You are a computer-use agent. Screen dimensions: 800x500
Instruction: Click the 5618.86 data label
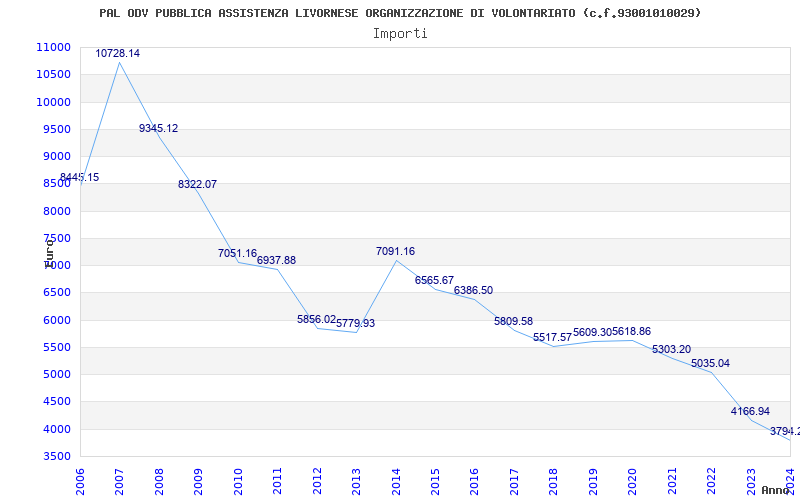(x=632, y=332)
